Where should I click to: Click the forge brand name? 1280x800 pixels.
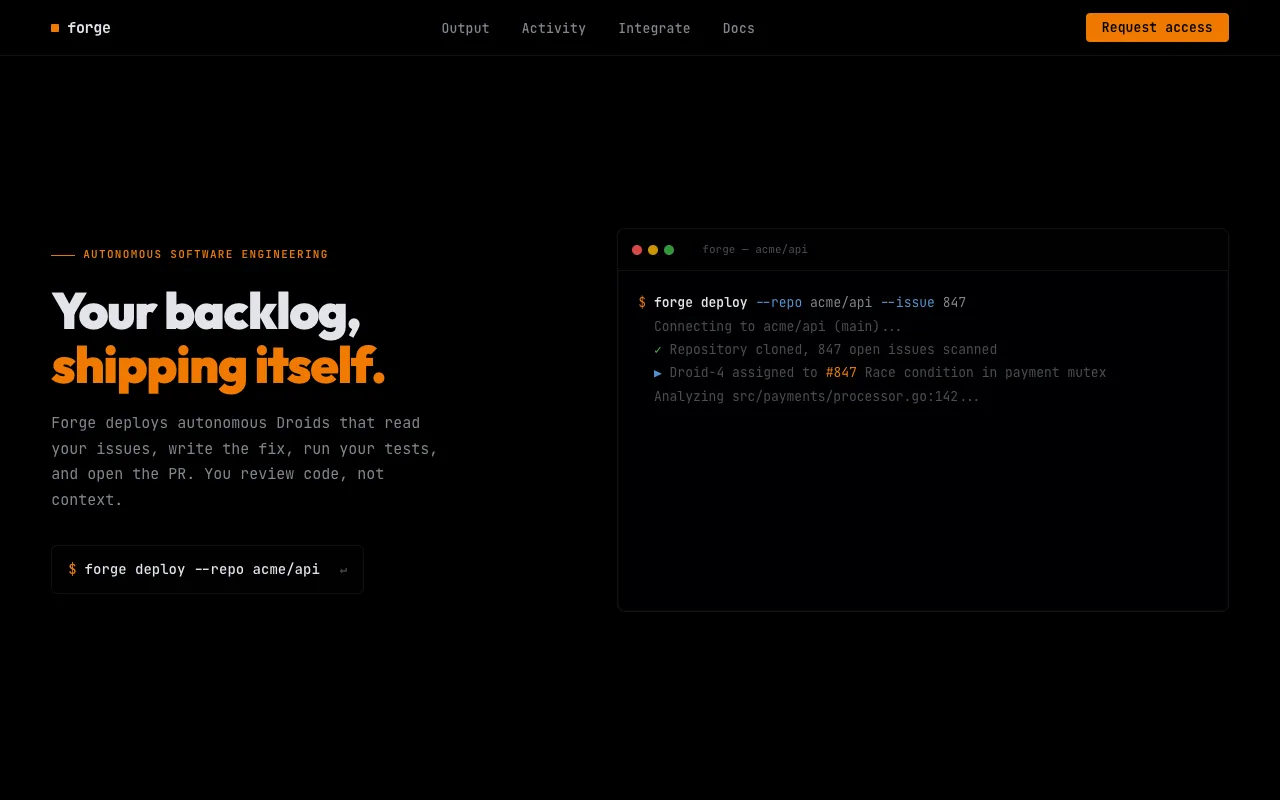89,28
